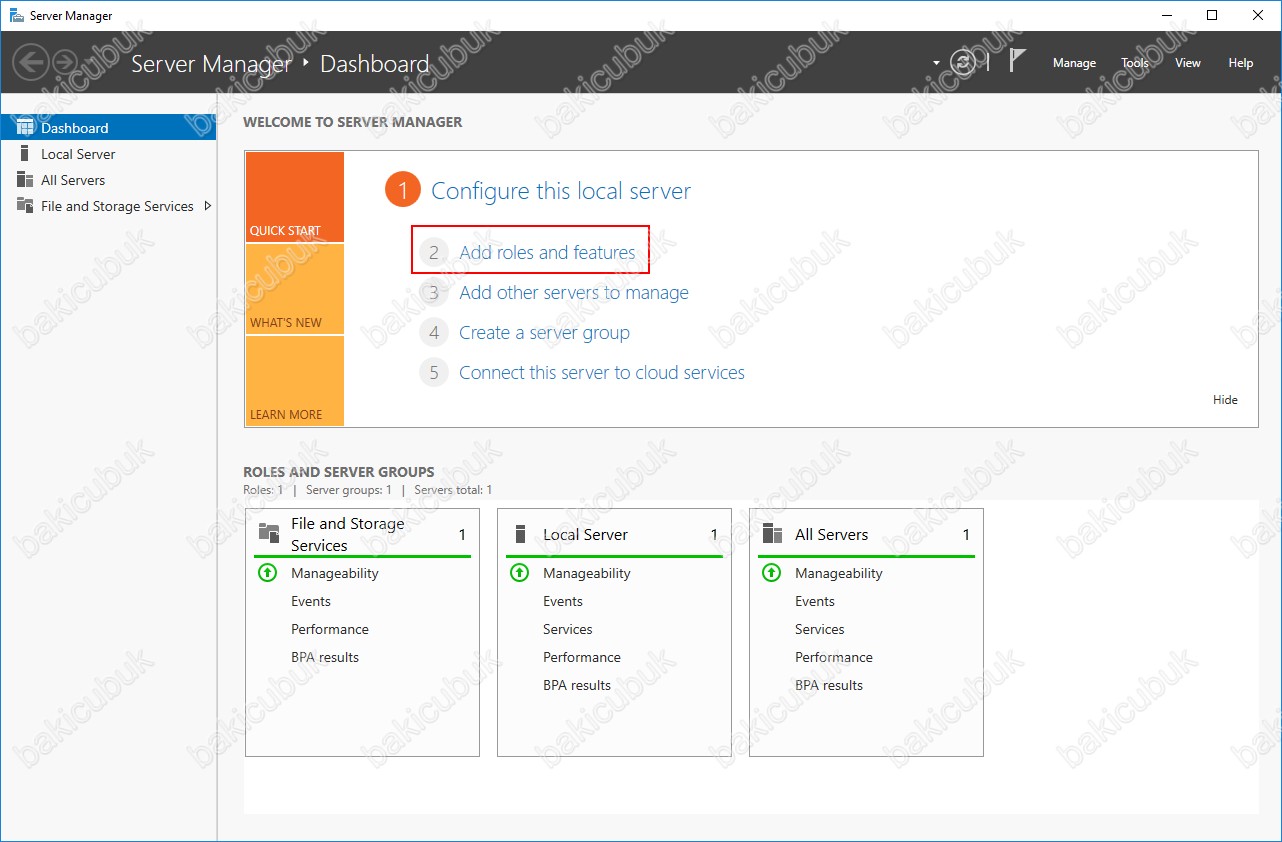Select the QUICK START tab

294,197
